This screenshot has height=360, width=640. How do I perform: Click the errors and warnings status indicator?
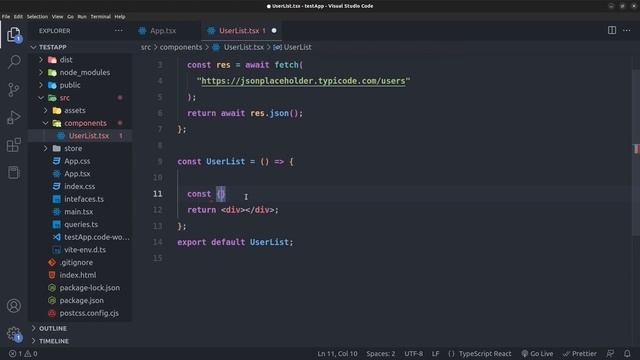coord(23,353)
